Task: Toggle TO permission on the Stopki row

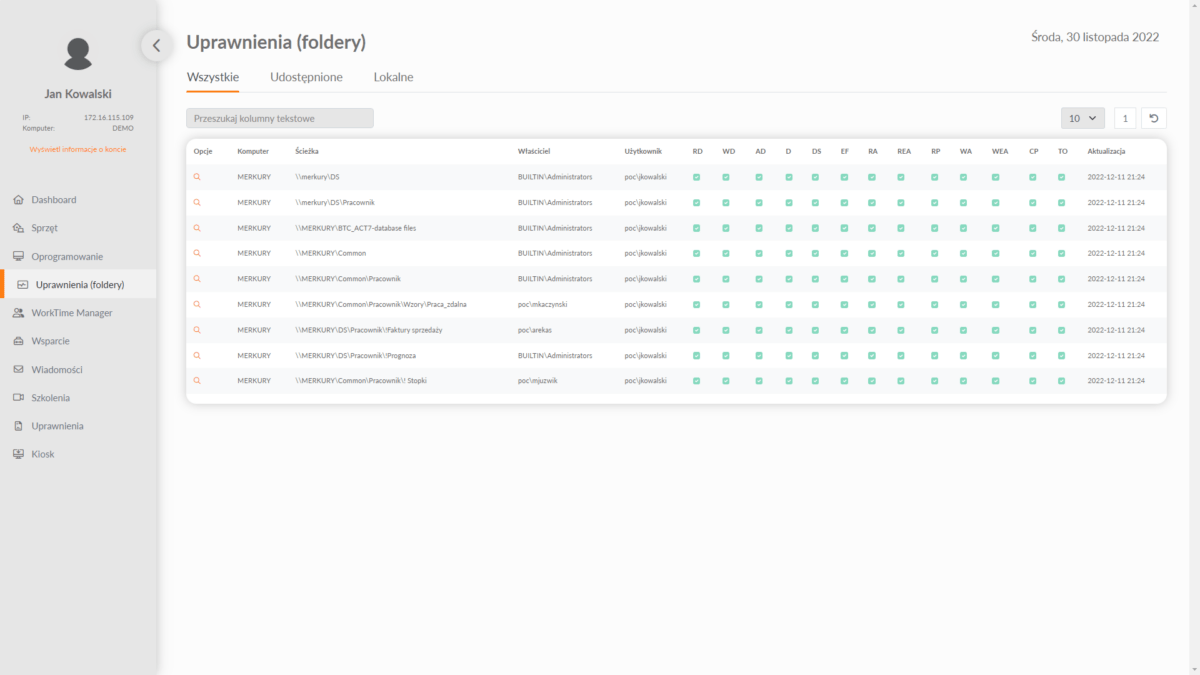Action: 1063,380
